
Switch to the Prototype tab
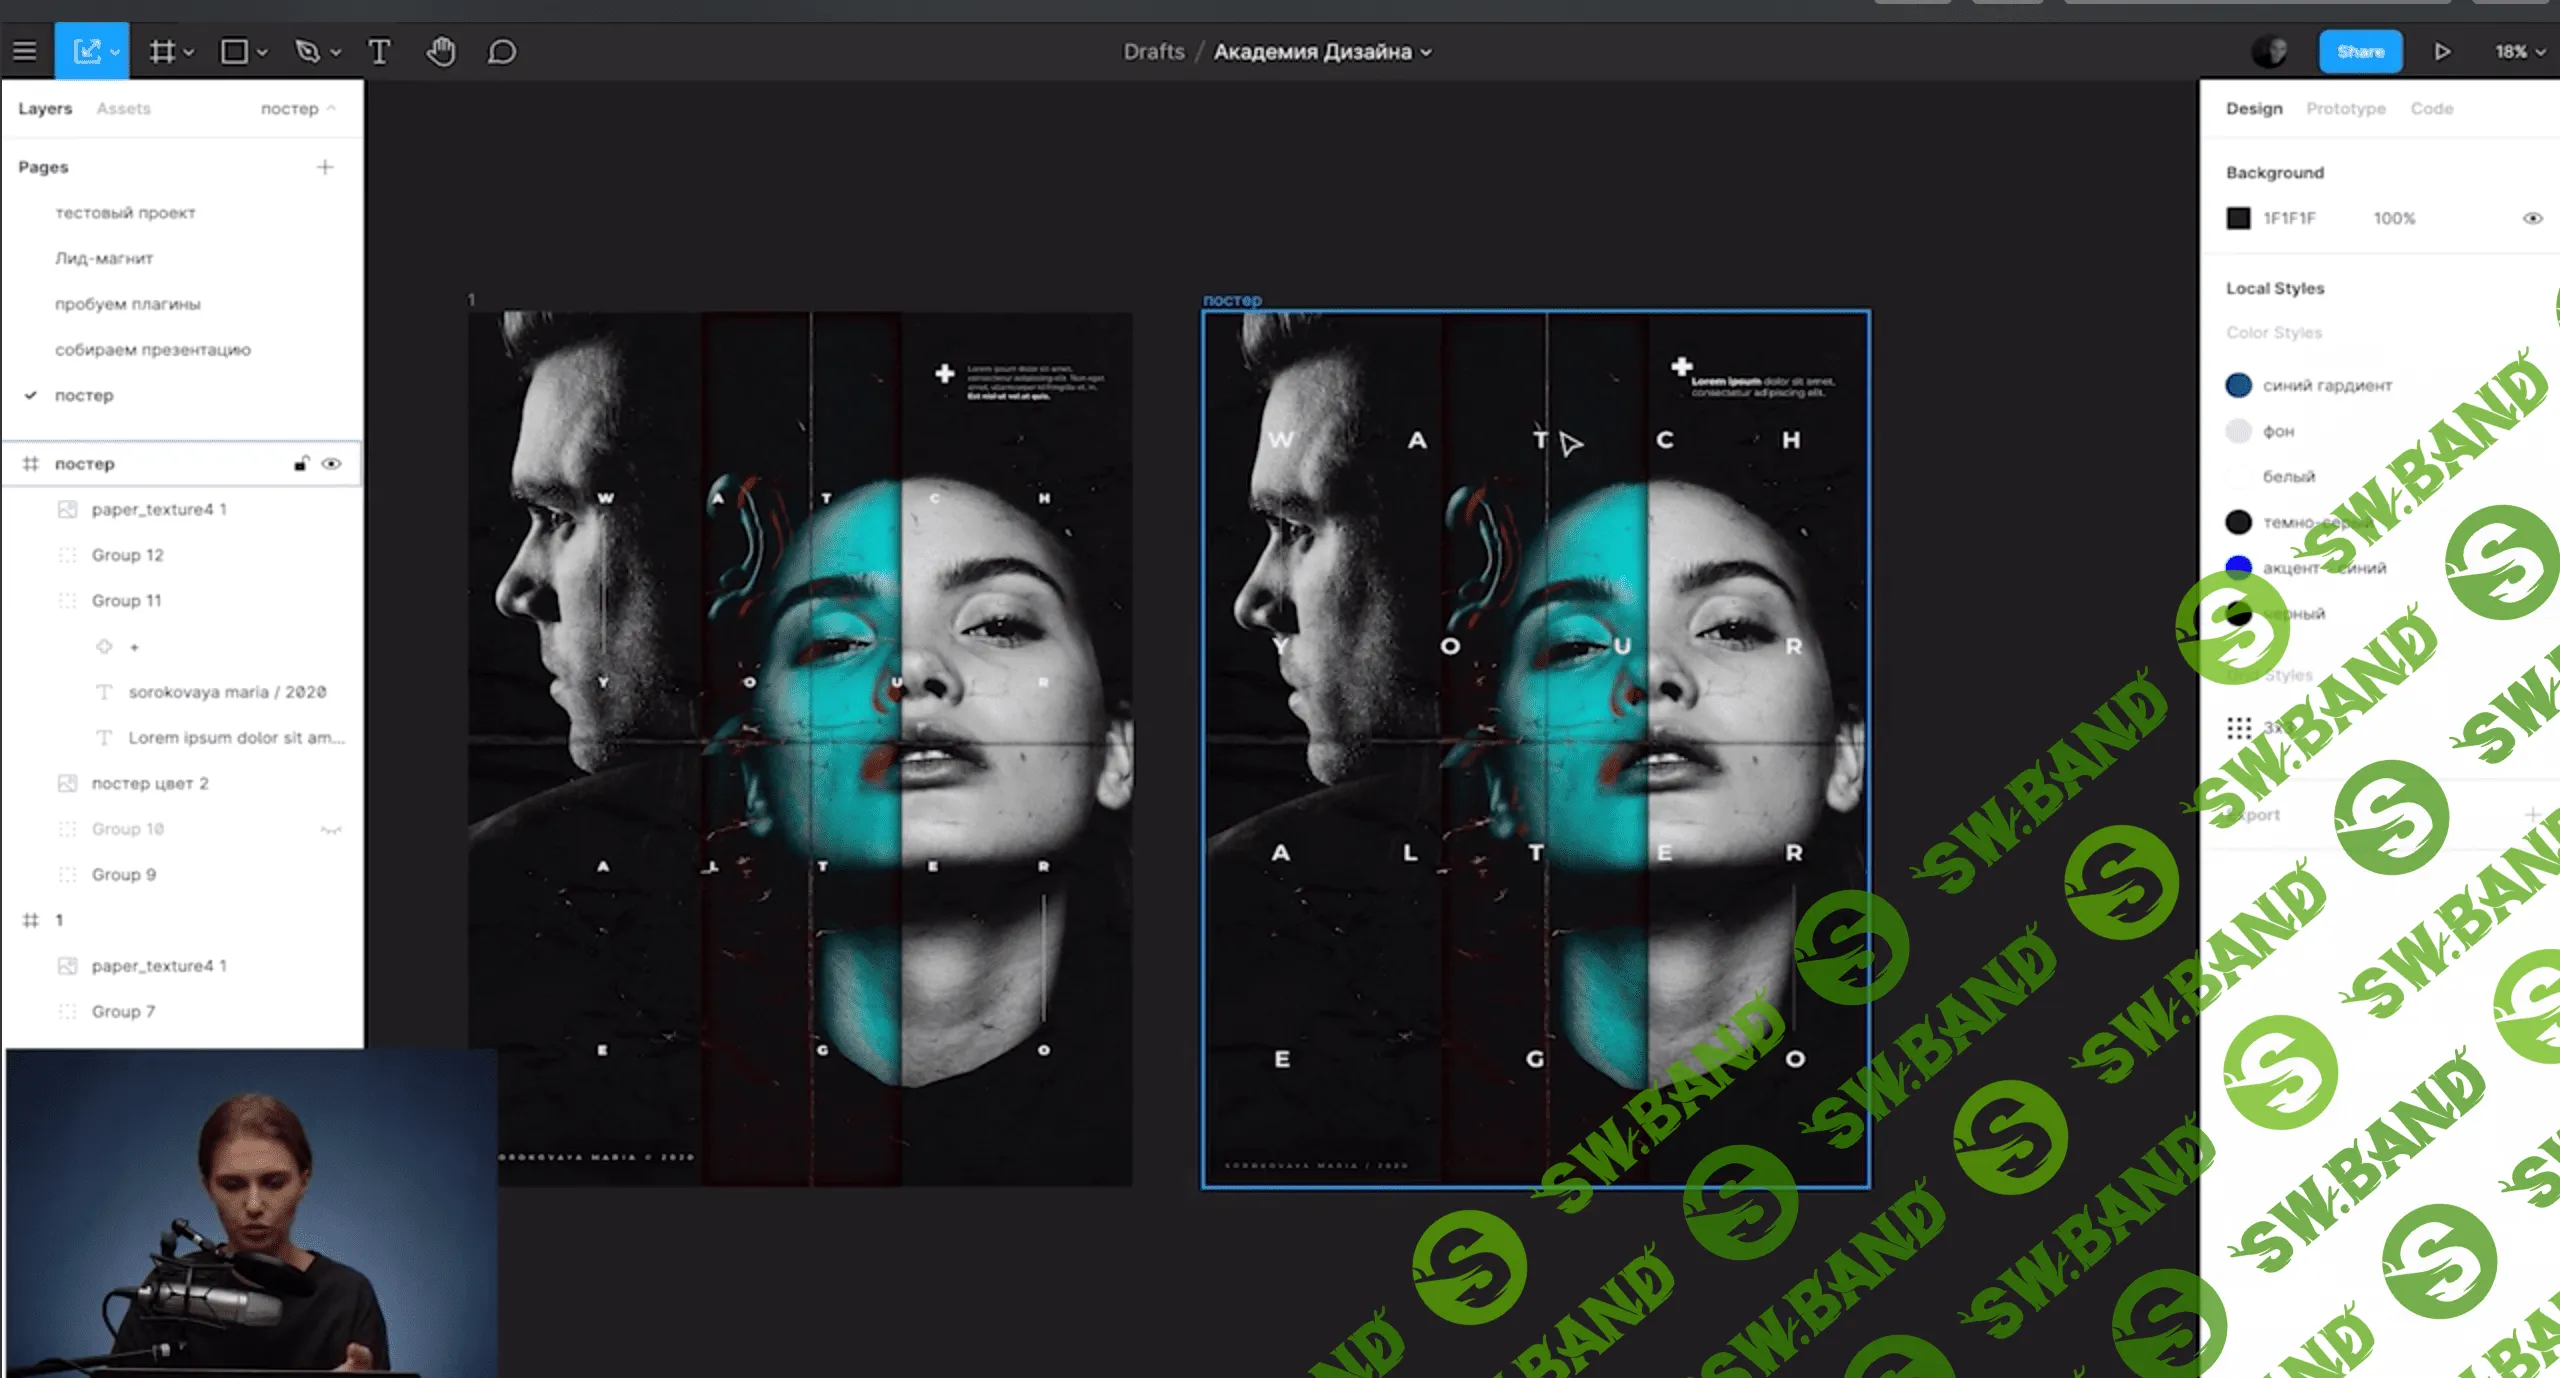point(2345,108)
